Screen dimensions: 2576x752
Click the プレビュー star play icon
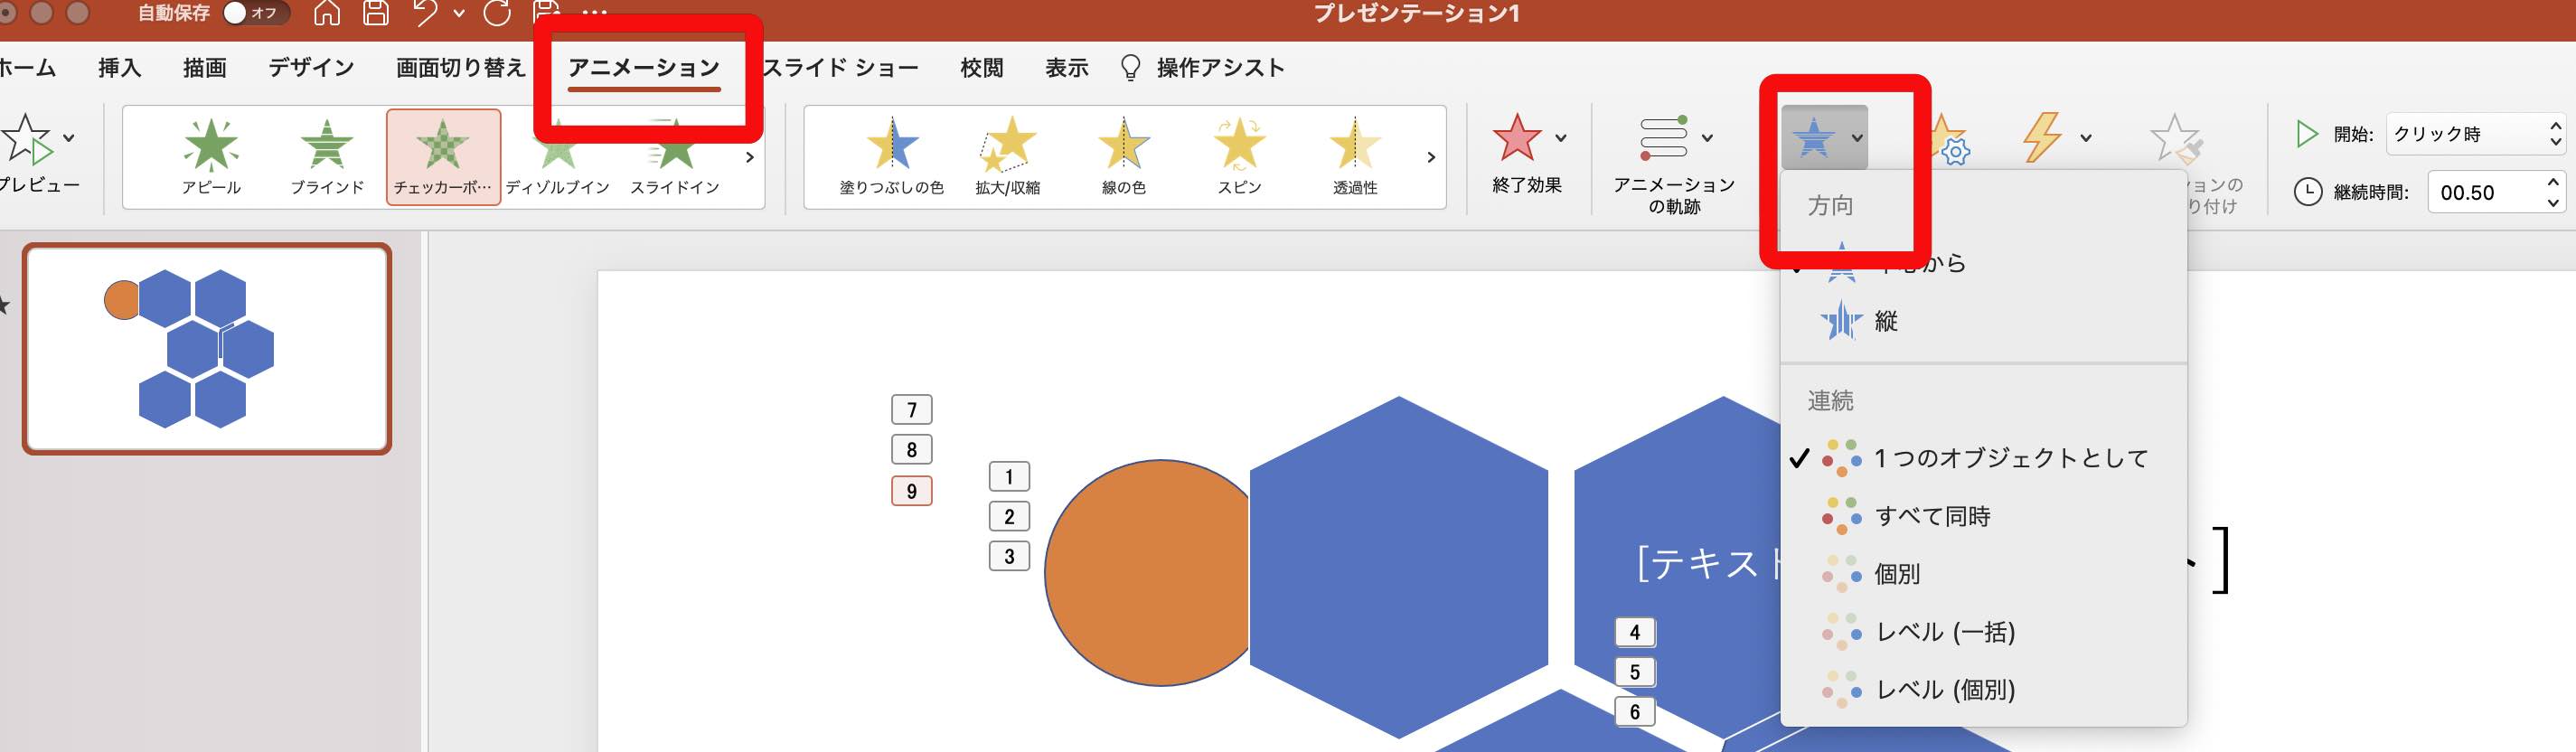tap(27, 138)
